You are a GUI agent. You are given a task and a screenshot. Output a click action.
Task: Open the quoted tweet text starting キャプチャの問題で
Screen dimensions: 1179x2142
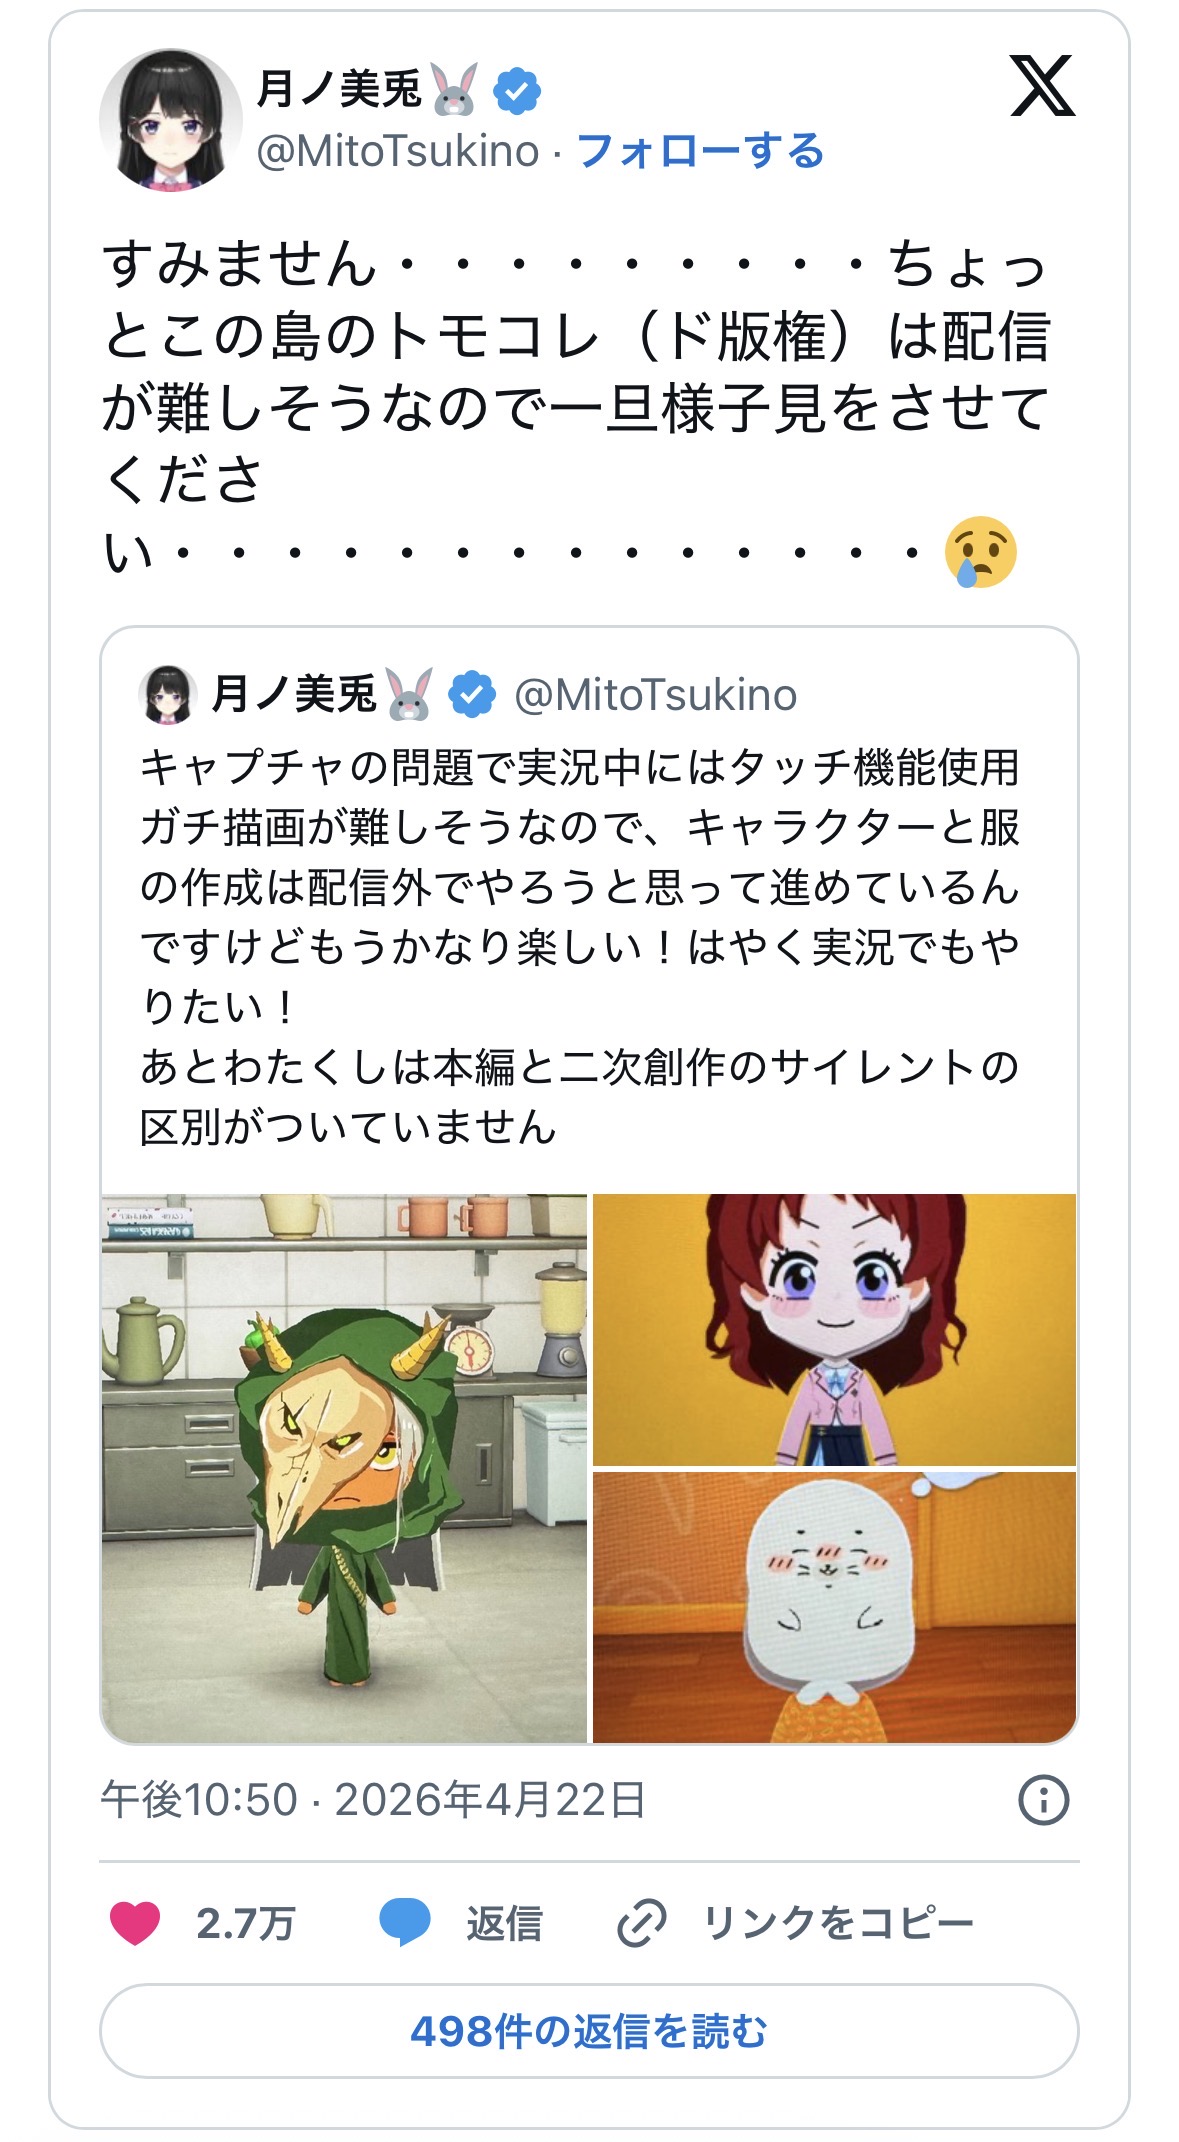point(580,946)
